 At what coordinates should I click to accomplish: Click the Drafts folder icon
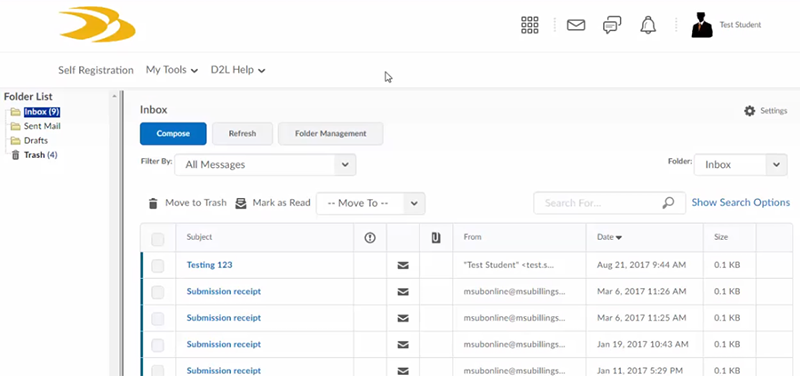click(15, 140)
